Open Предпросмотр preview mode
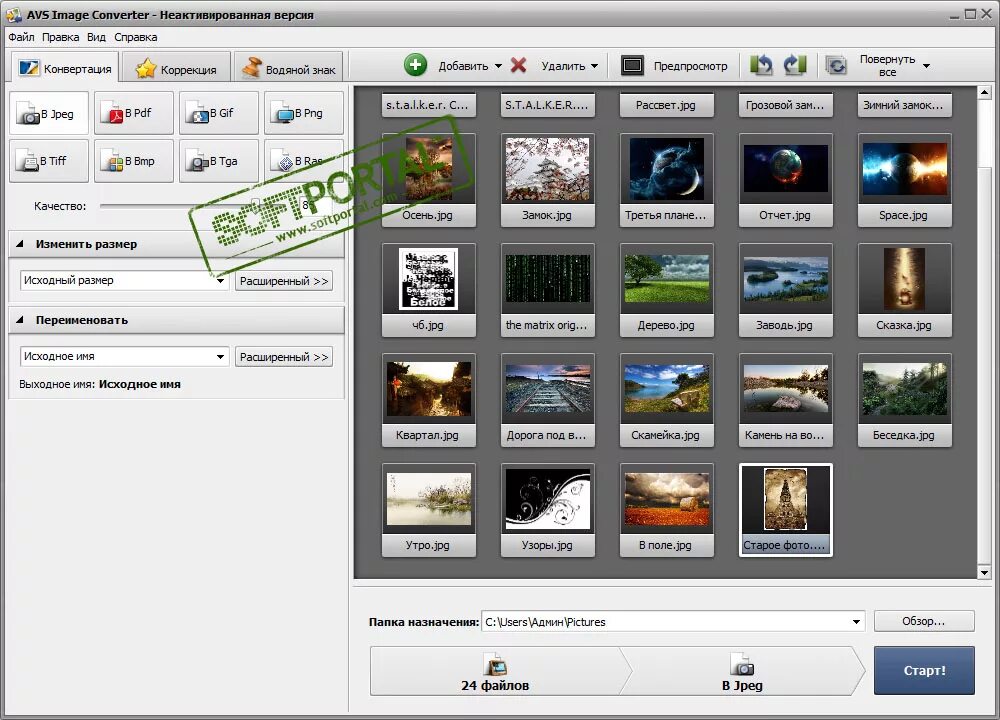Image resolution: width=1000 pixels, height=720 pixels. [x=674, y=66]
